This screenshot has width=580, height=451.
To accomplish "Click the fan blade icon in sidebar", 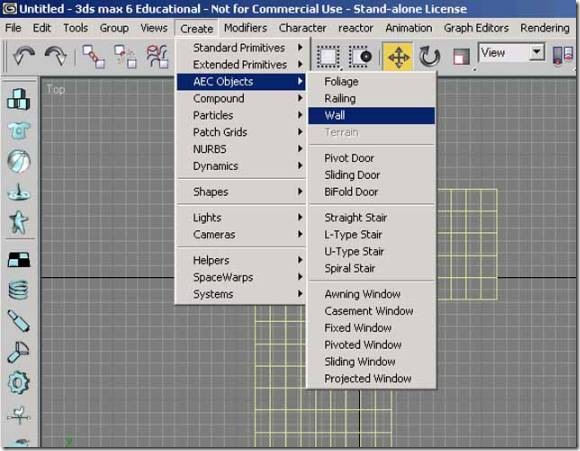I will point(18,351).
